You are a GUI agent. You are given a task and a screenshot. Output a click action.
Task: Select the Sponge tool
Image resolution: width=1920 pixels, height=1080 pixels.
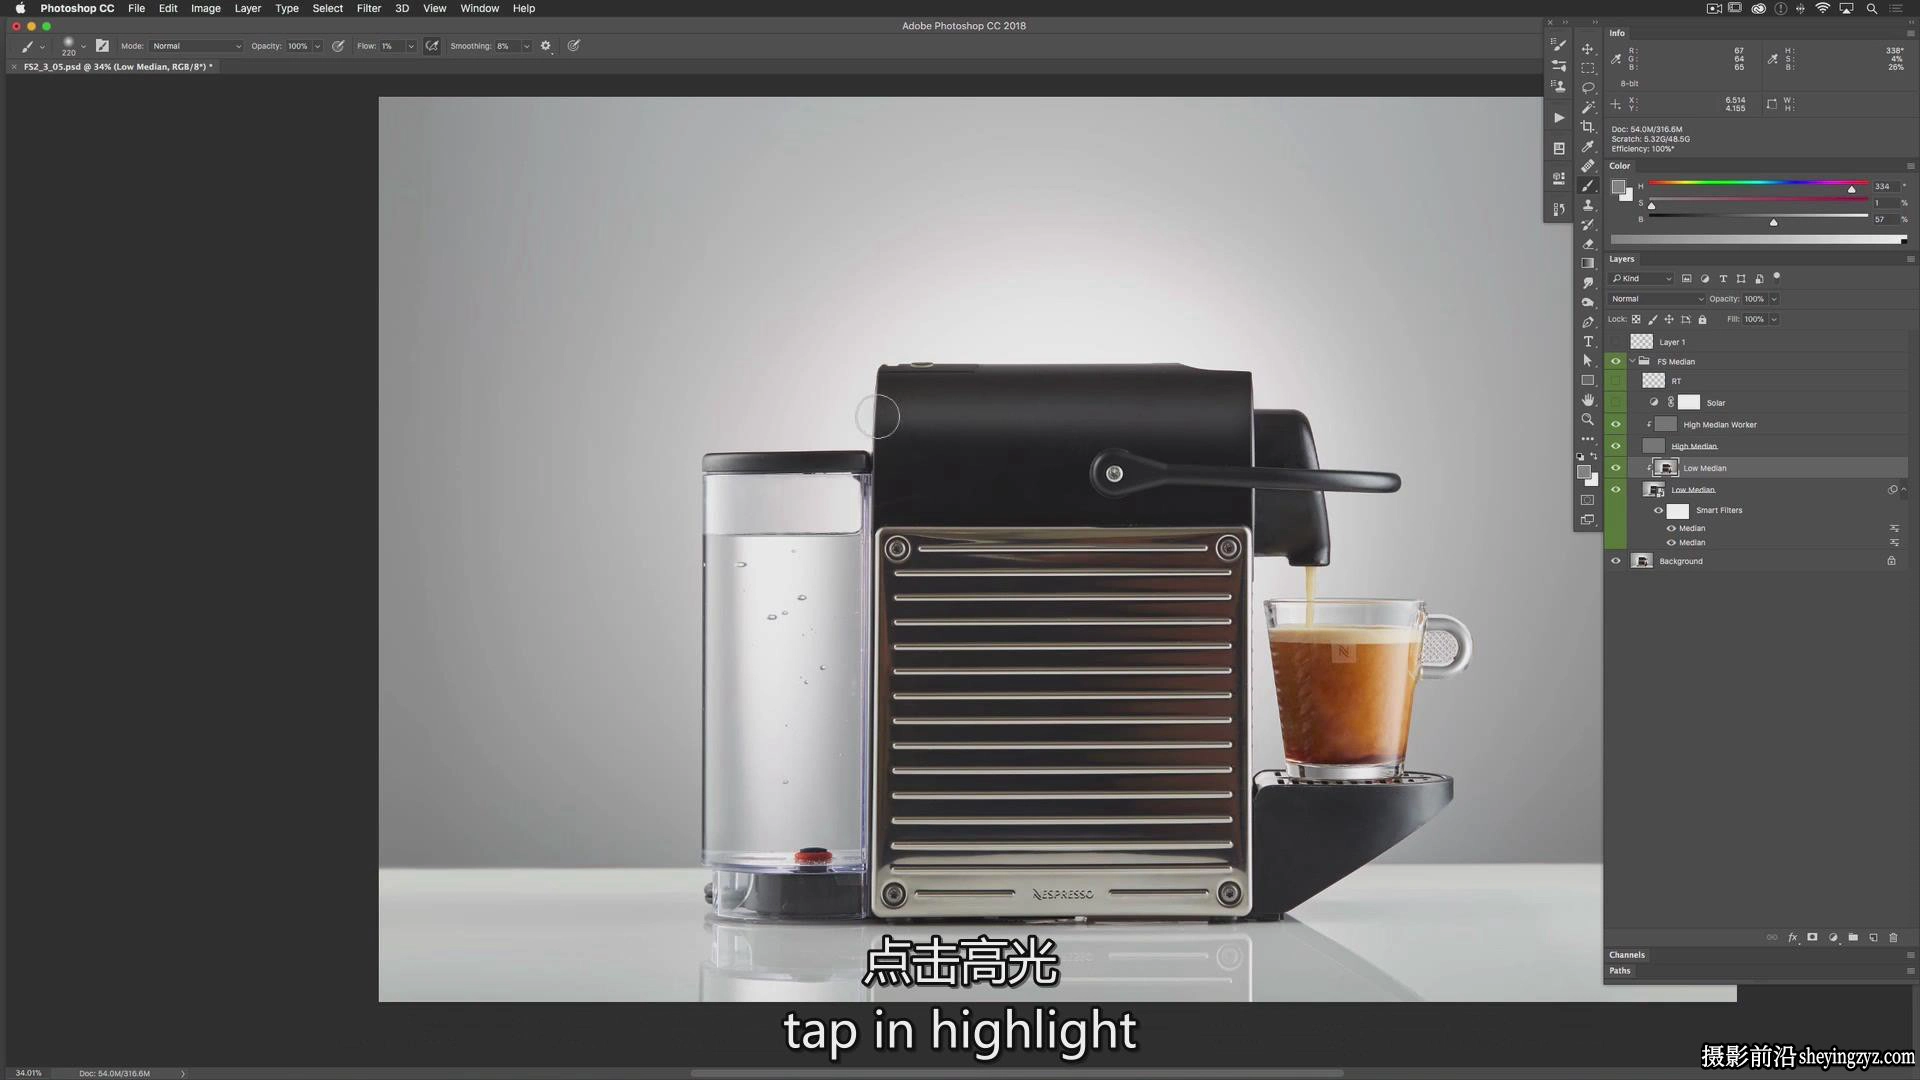click(x=1587, y=302)
